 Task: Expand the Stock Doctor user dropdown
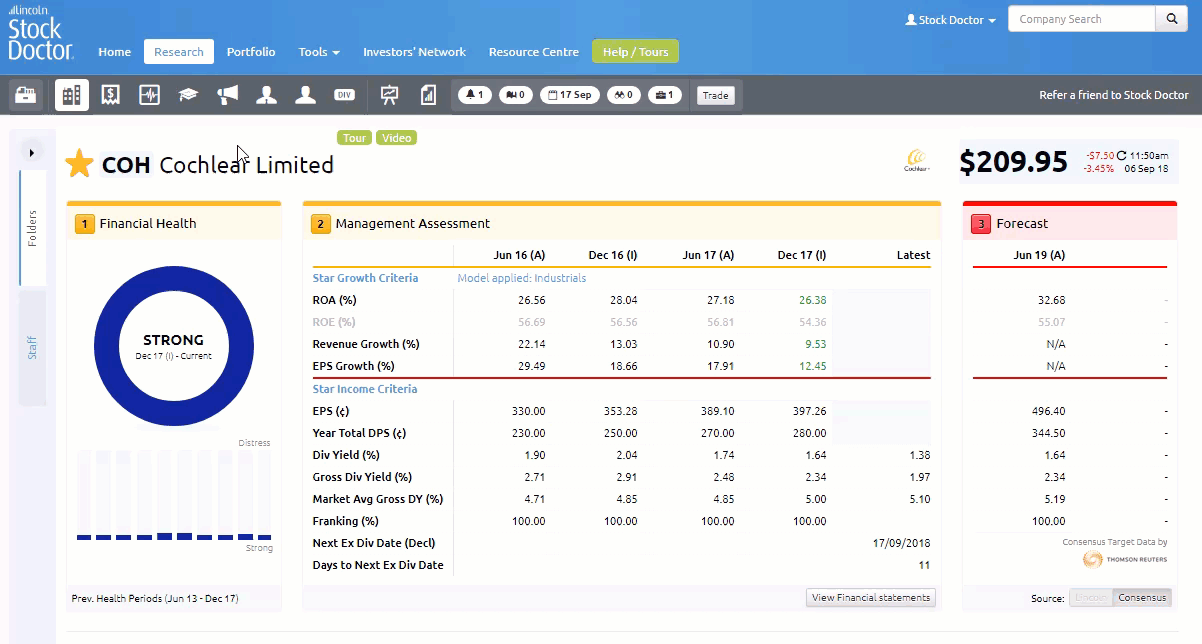[950, 20]
